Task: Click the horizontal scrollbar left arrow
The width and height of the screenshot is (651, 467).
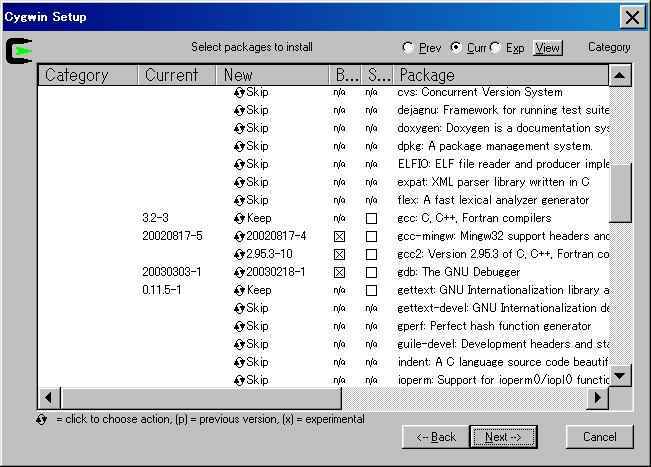Action: 49,398
